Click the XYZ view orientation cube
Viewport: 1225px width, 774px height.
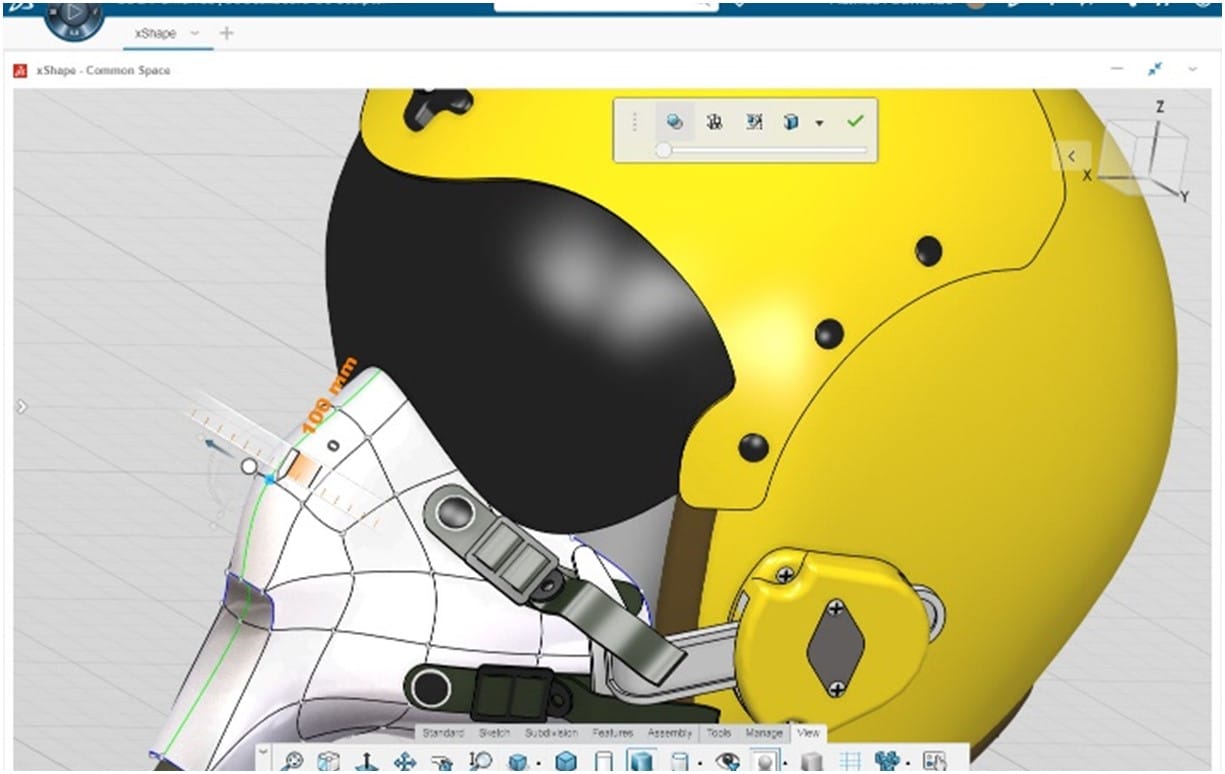[1150, 155]
